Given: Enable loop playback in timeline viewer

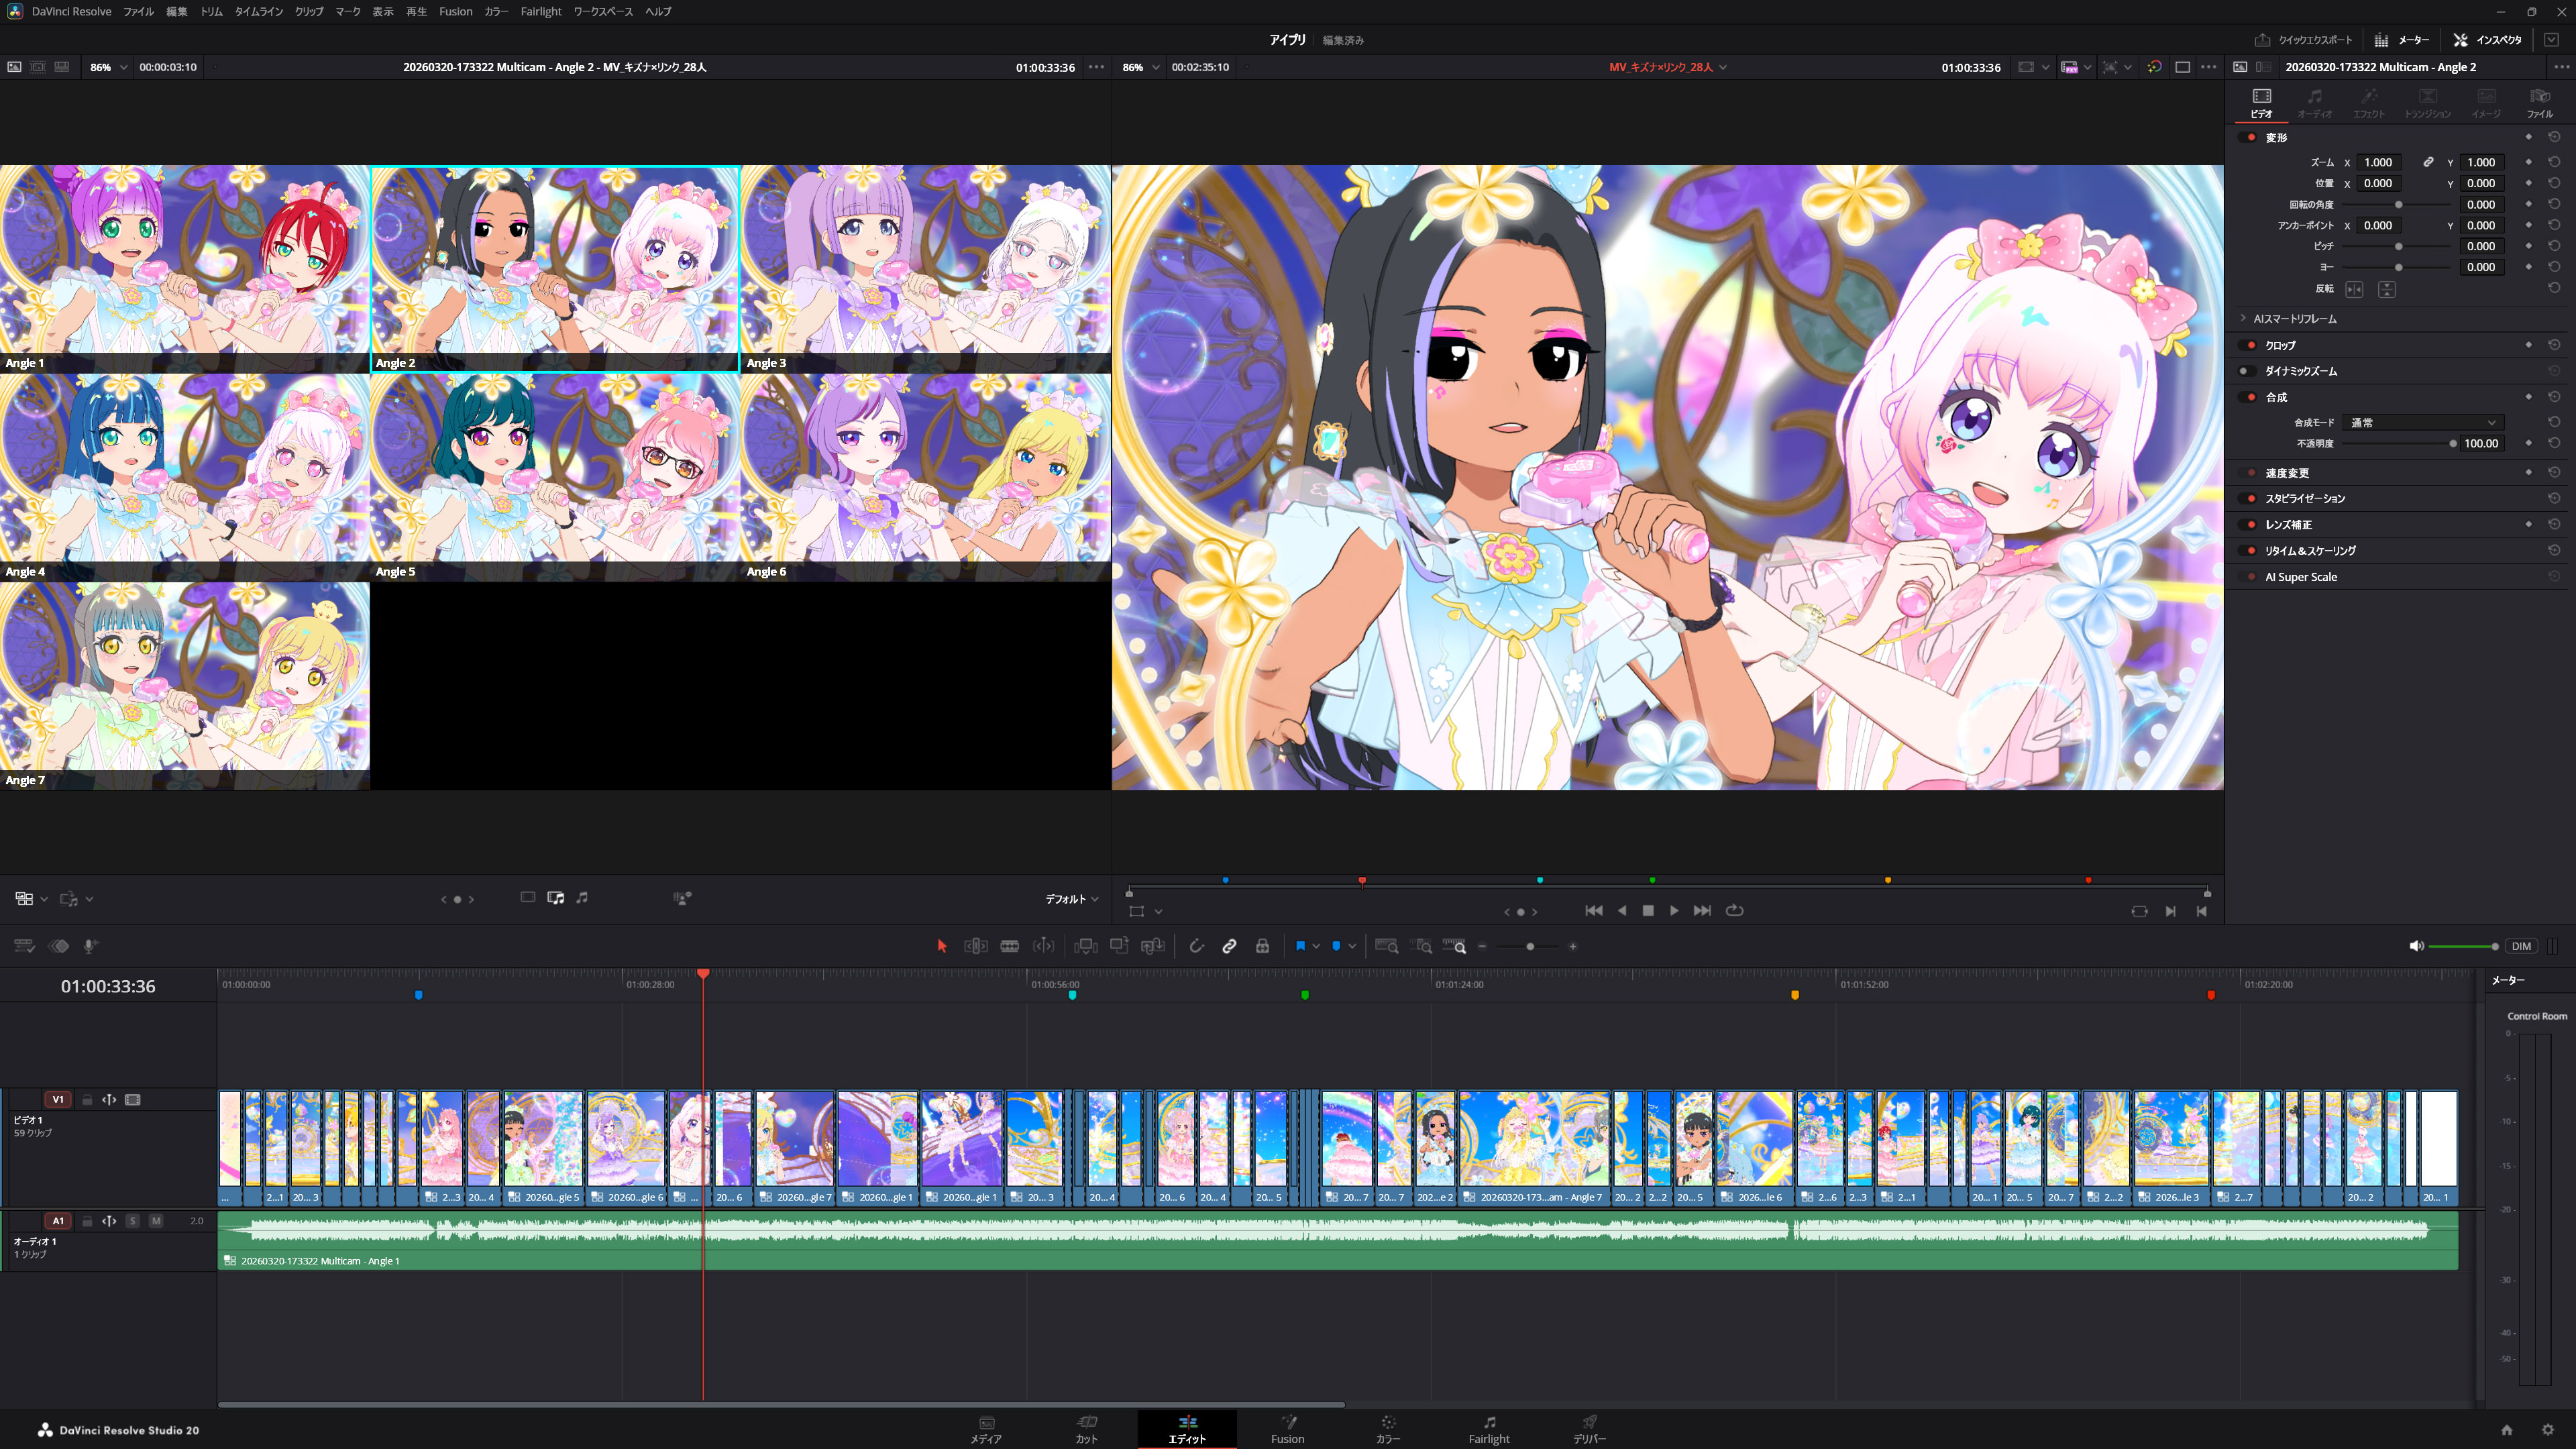Looking at the screenshot, I should (1735, 910).
